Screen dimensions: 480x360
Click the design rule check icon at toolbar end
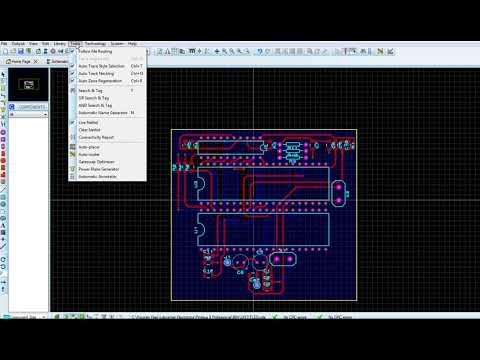(x=390, y=51)
